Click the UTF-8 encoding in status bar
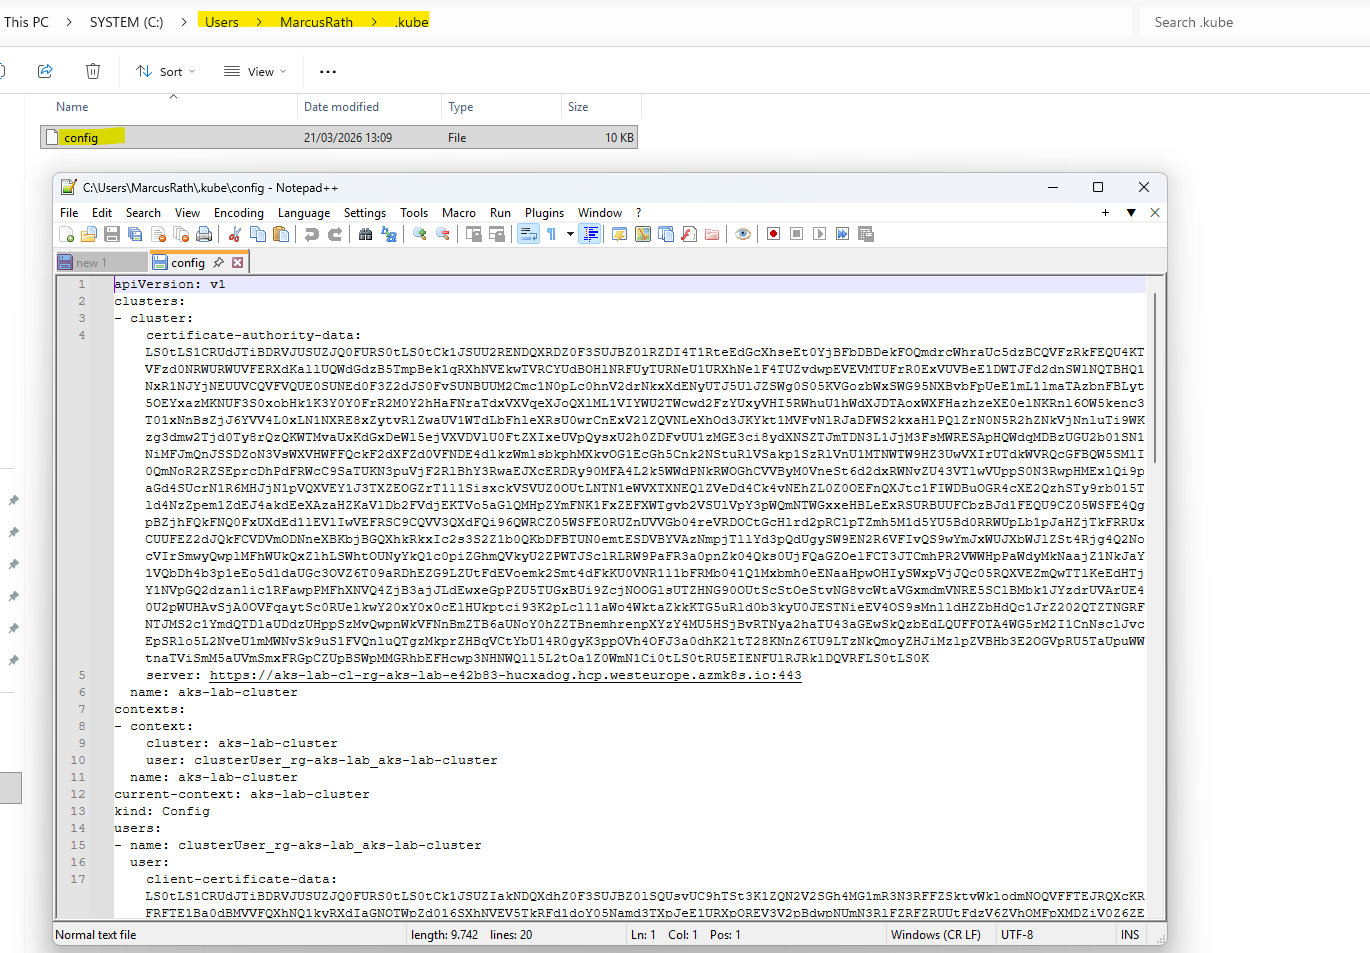This screenshot has height=953, width=1370. point(1017,935)
